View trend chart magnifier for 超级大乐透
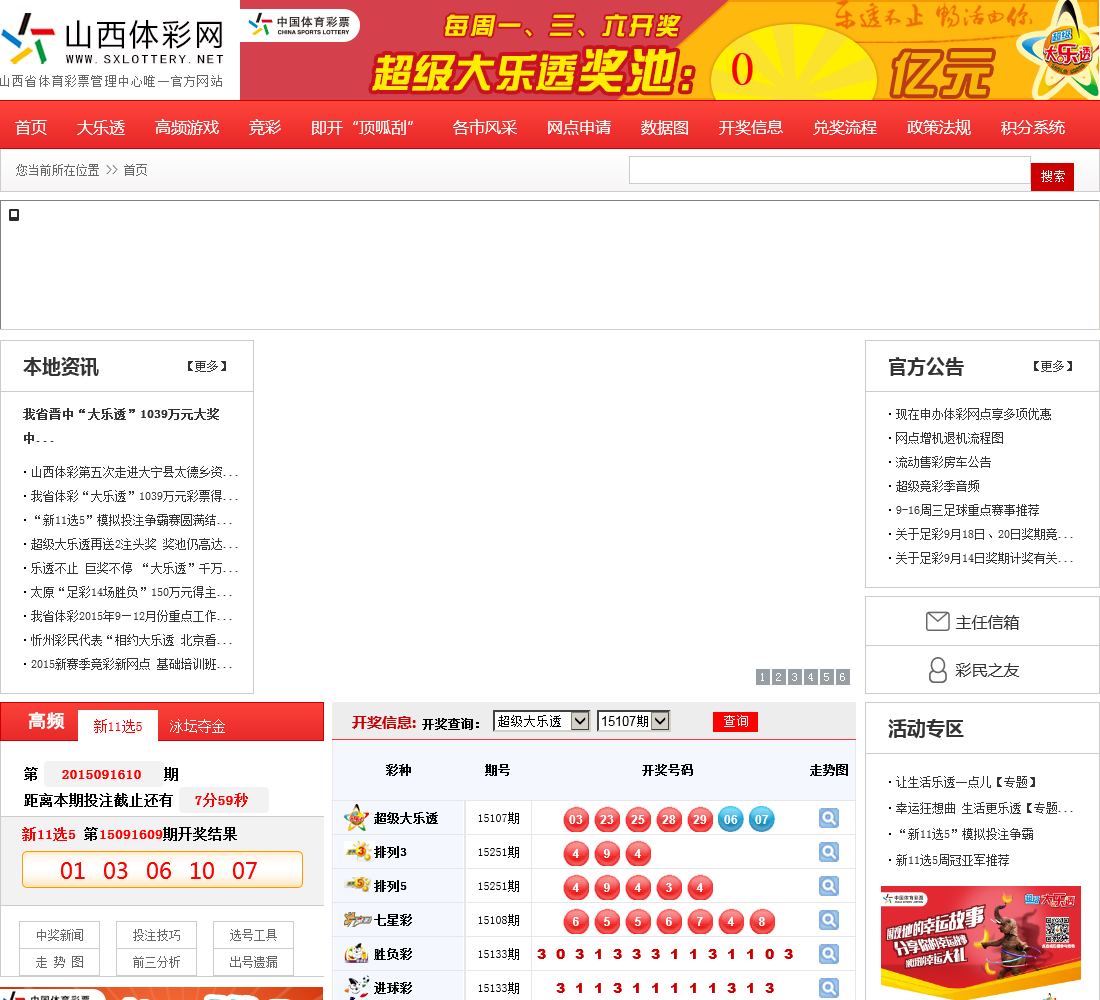Screen dimensions: 1100x1000 [829, 818]
